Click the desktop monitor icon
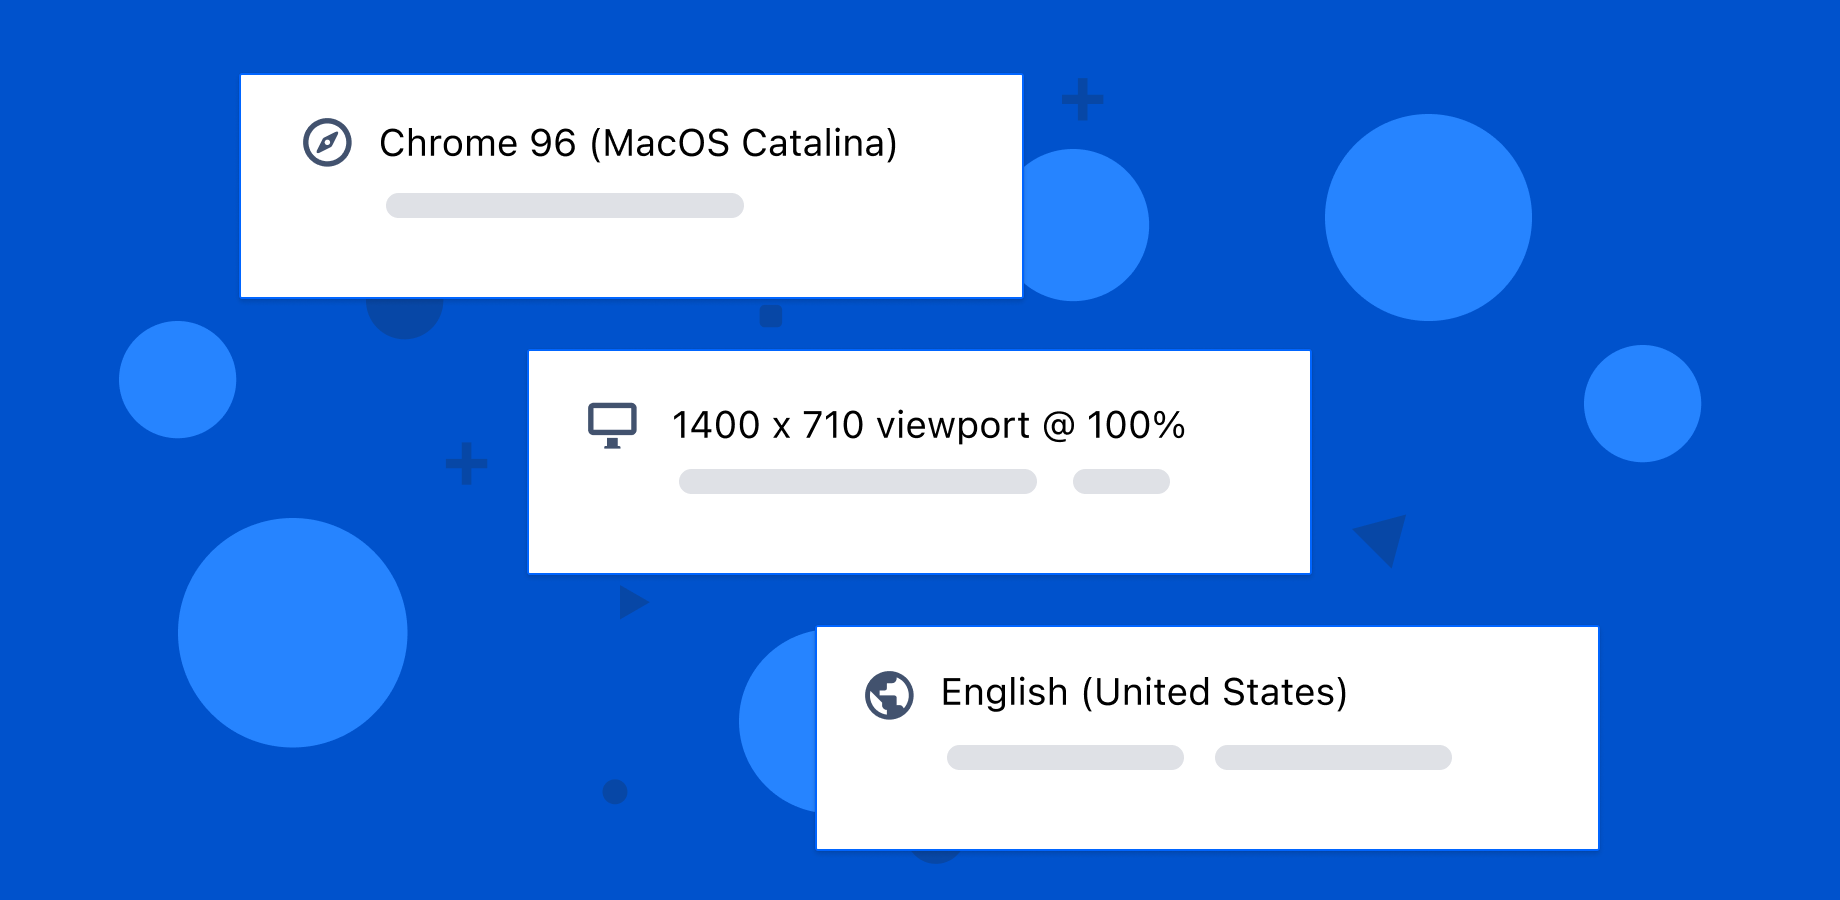 [x=612, y=426]
